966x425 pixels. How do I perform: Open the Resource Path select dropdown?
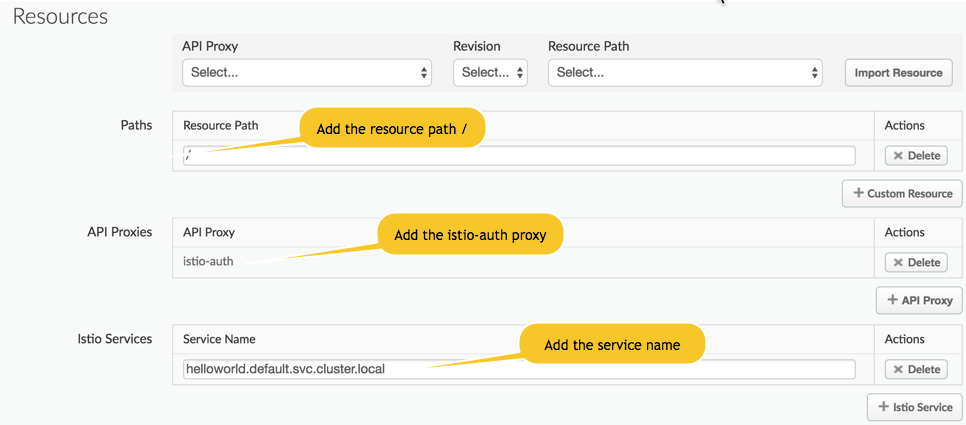[685, 73]
